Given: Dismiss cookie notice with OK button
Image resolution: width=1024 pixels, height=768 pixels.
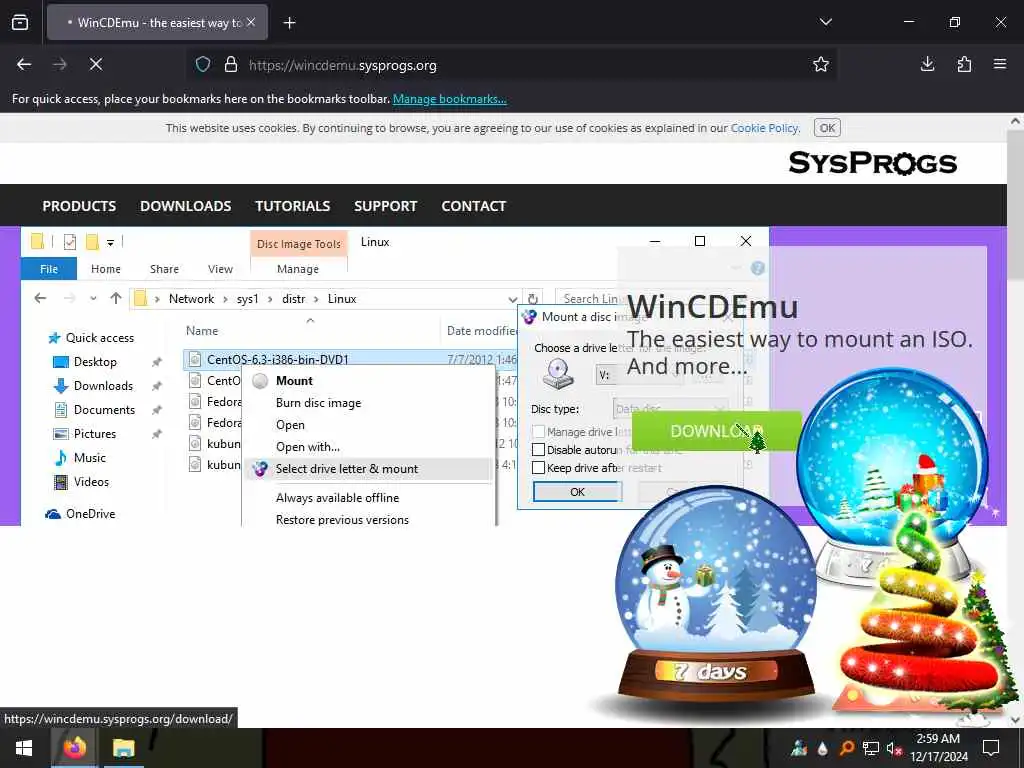Looking at the screenshot, I should pos(827,128).
